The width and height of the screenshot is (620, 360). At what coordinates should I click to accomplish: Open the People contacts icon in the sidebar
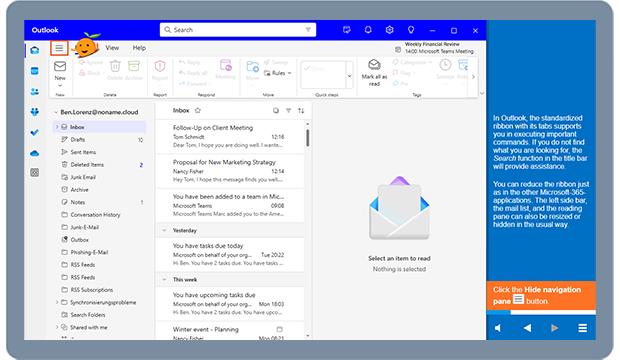[35, 91]
